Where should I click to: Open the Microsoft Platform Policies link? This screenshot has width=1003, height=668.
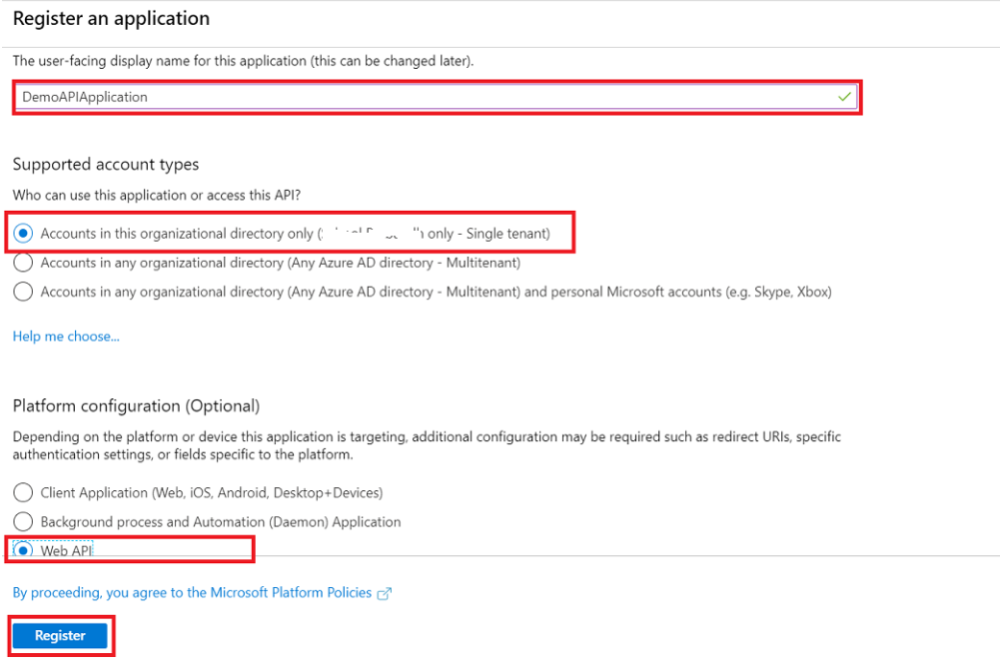pyautogui.click(x=192, y=593)
